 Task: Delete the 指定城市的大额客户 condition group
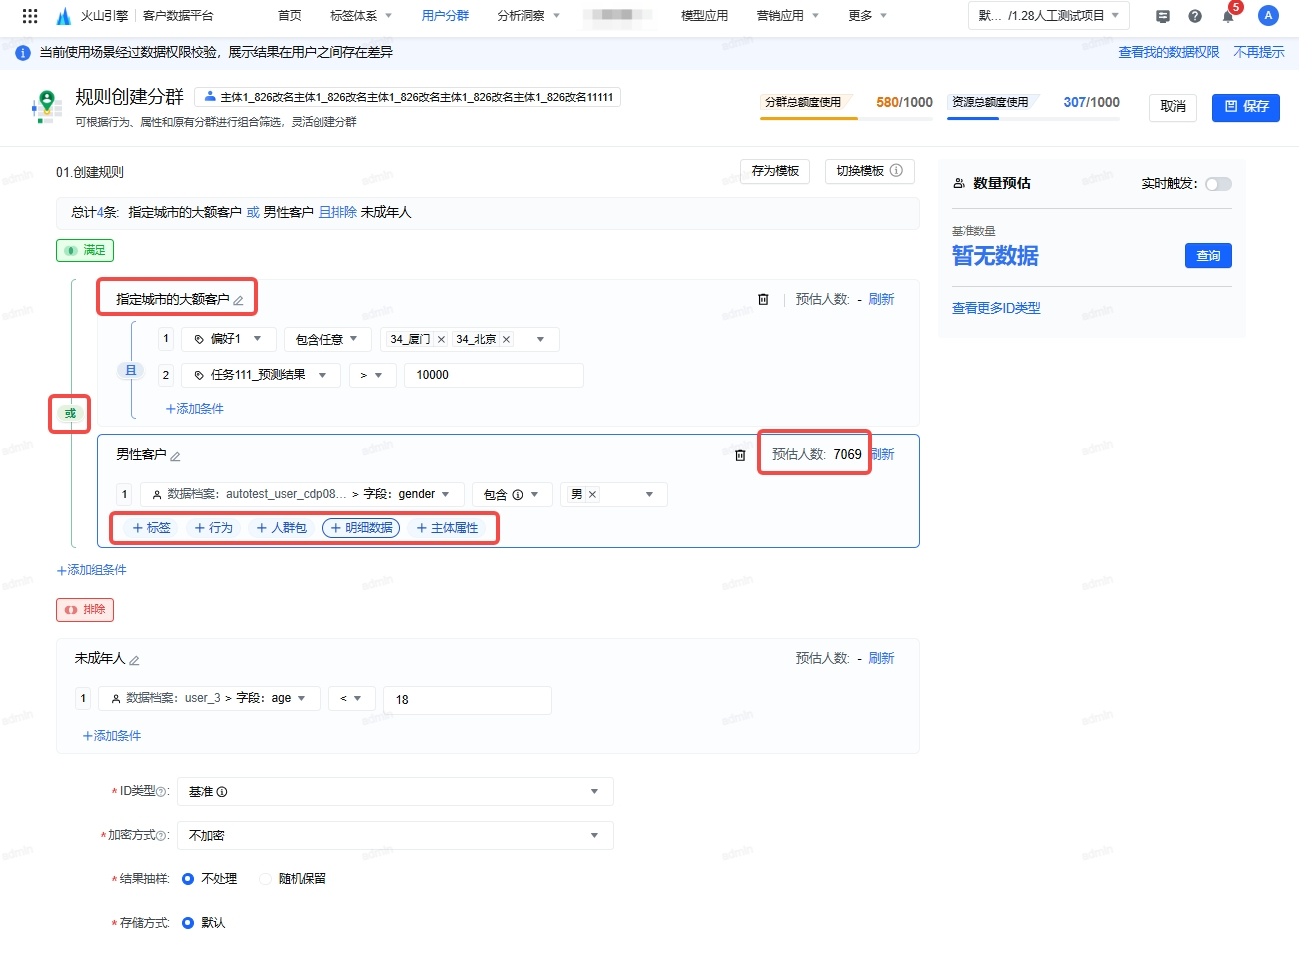(763, 299)
